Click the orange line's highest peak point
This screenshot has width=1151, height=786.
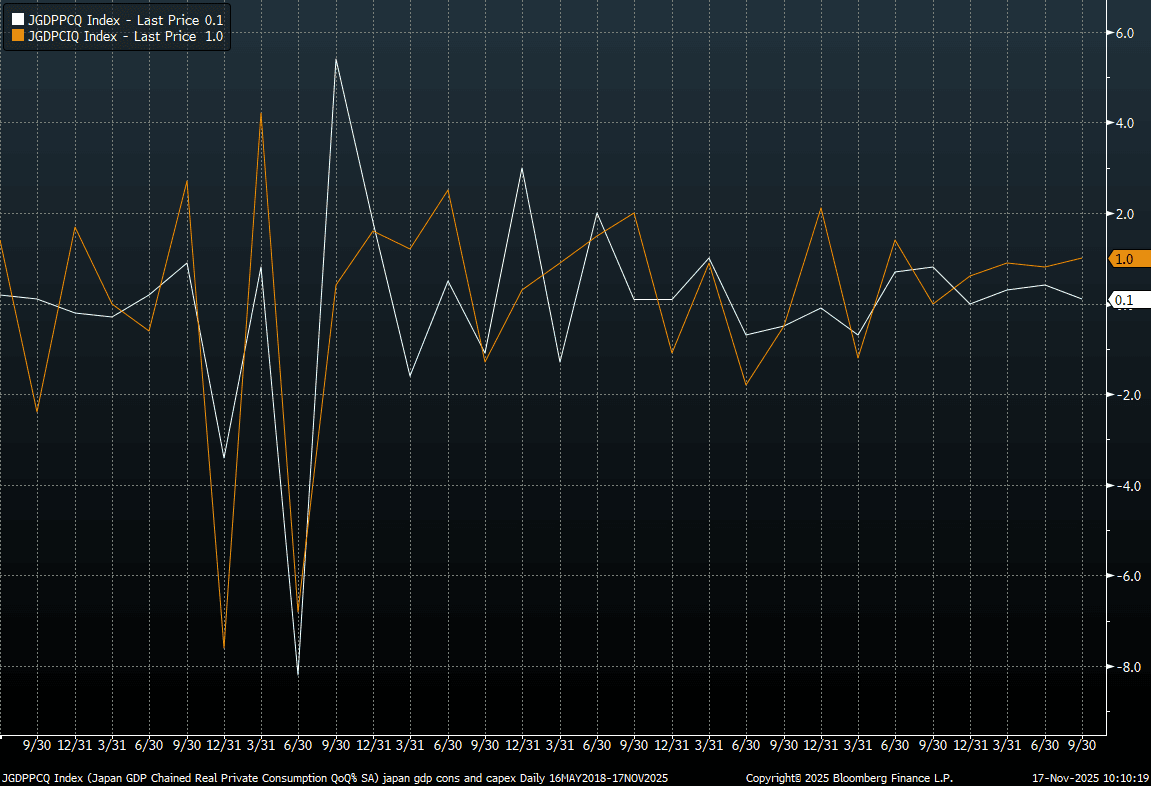pyautogui.click(x=261, y=113)
